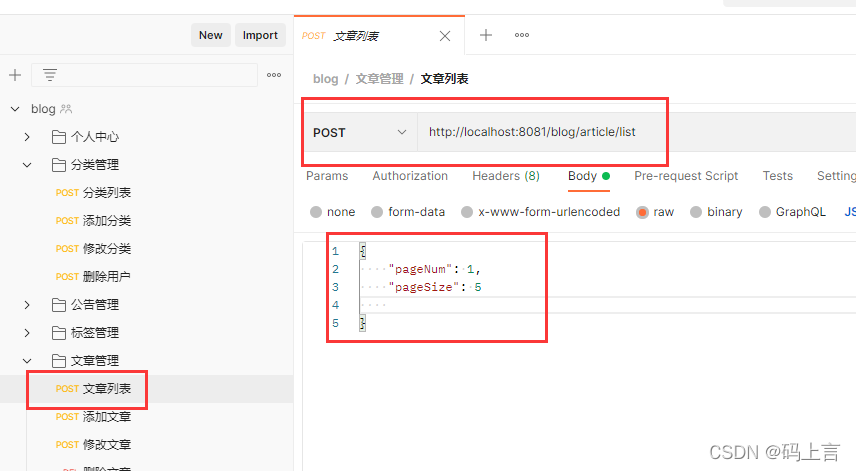Viewport: 856px width, 471px height.
Task: Select the GraphQL body type
Action: pos(765,212)
